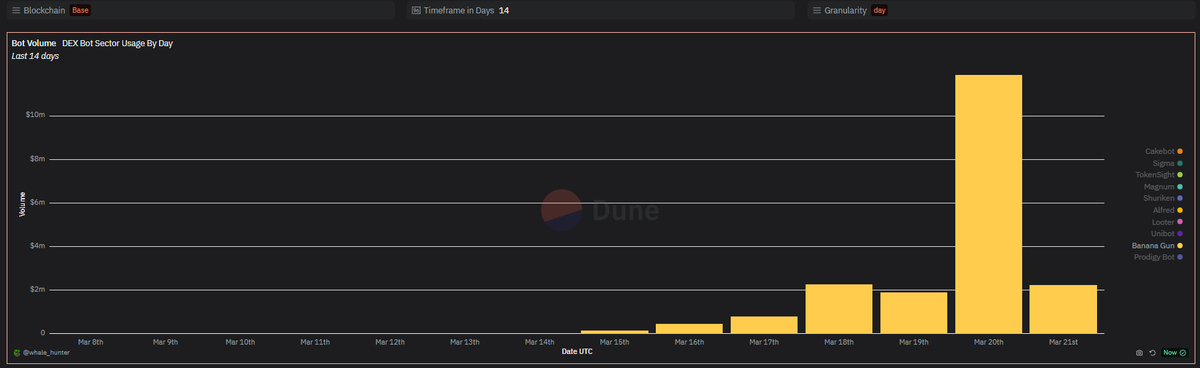Click the Mar 19th volume bar
The image size is (1200, 368).
click(913, 313)
